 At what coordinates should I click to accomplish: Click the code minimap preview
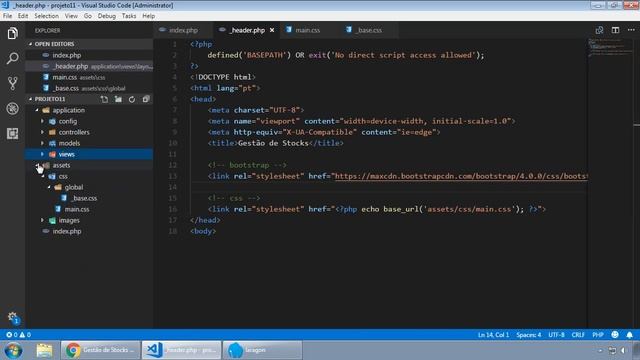coord(609,48)
